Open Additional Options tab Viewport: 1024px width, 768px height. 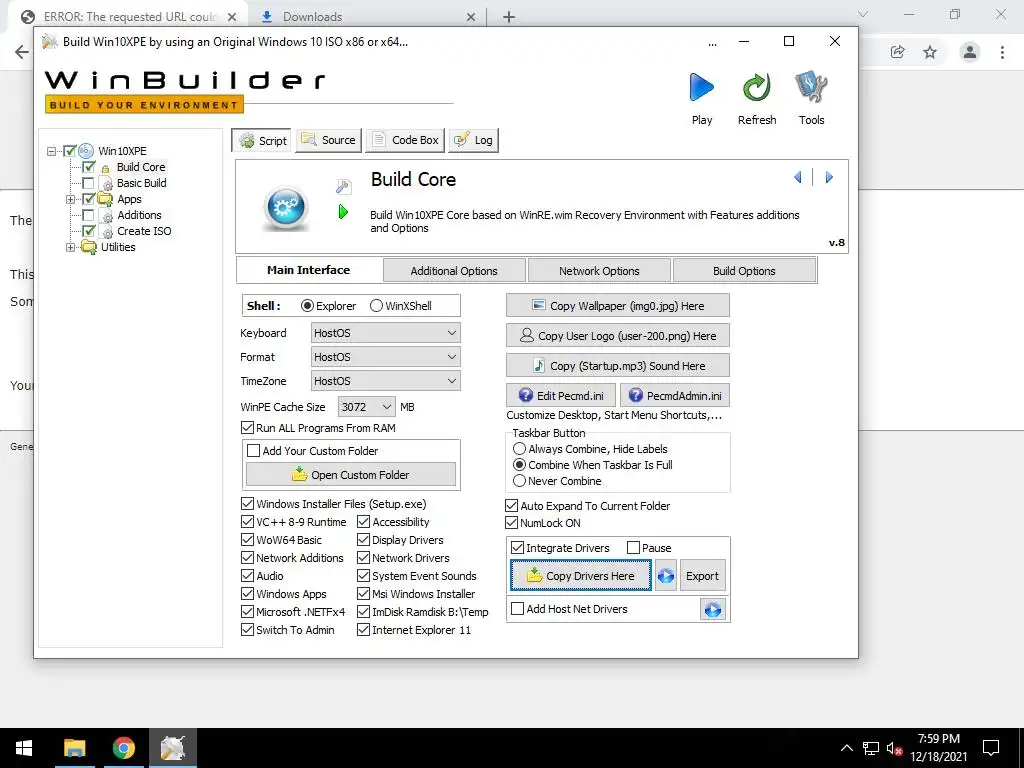[x=454, y=271]
